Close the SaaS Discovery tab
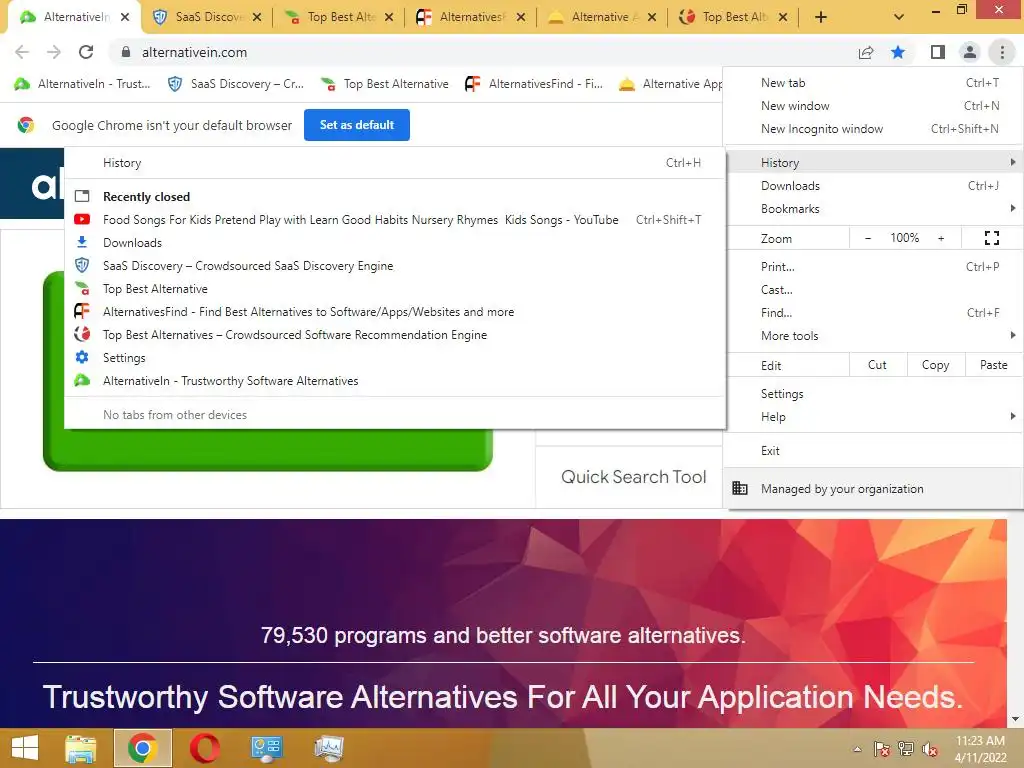Viewport: 1024px width, 768px height. tap(257, 18)
